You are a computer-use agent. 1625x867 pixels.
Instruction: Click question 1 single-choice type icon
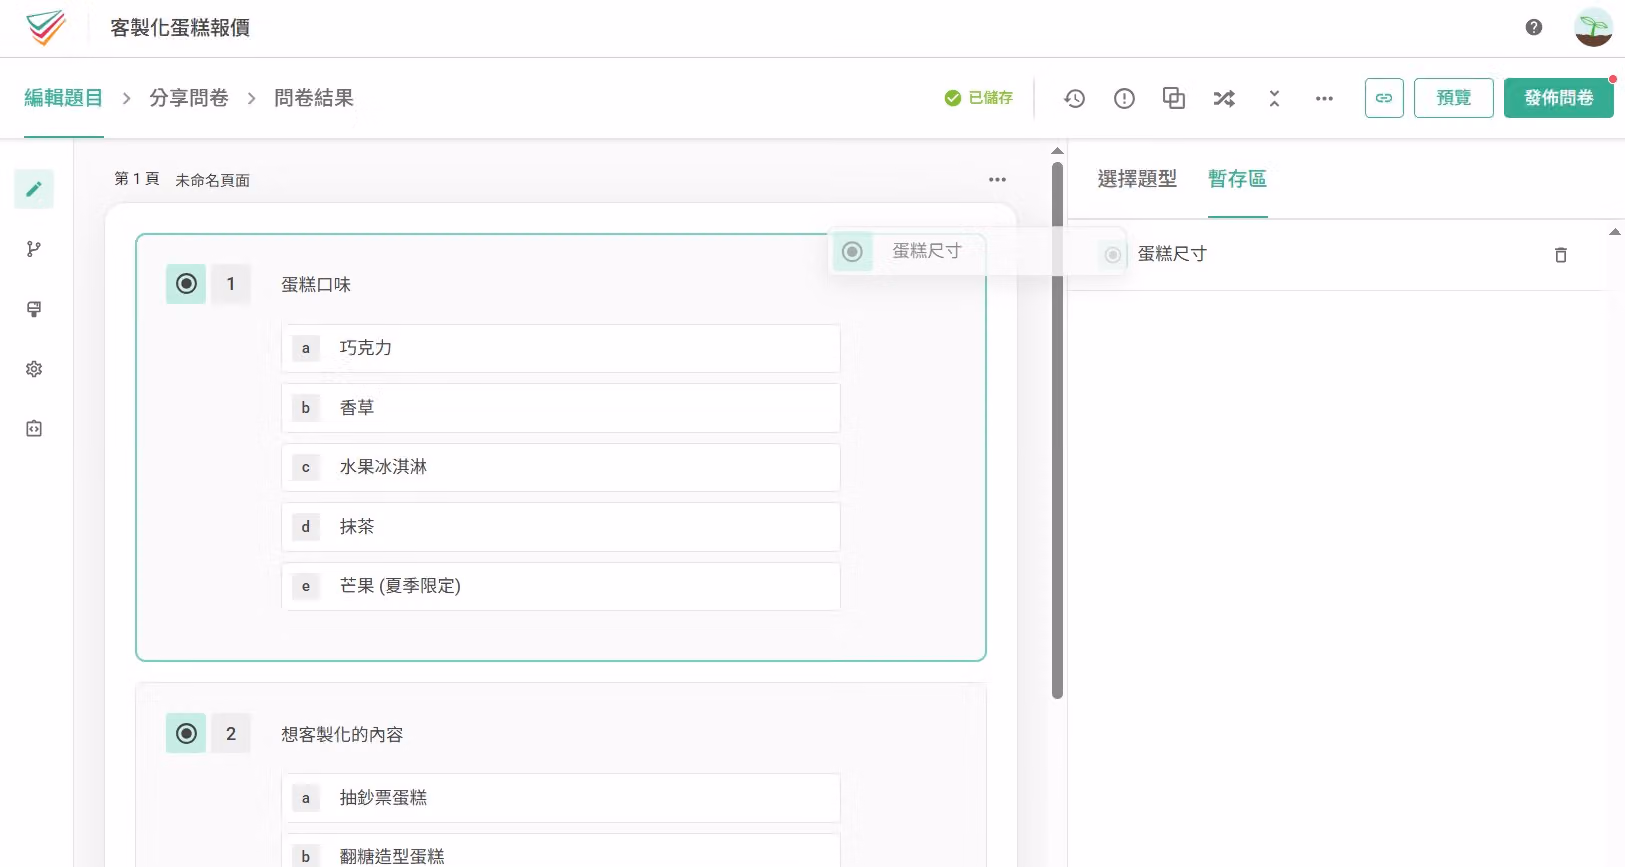tap(186, 284)
